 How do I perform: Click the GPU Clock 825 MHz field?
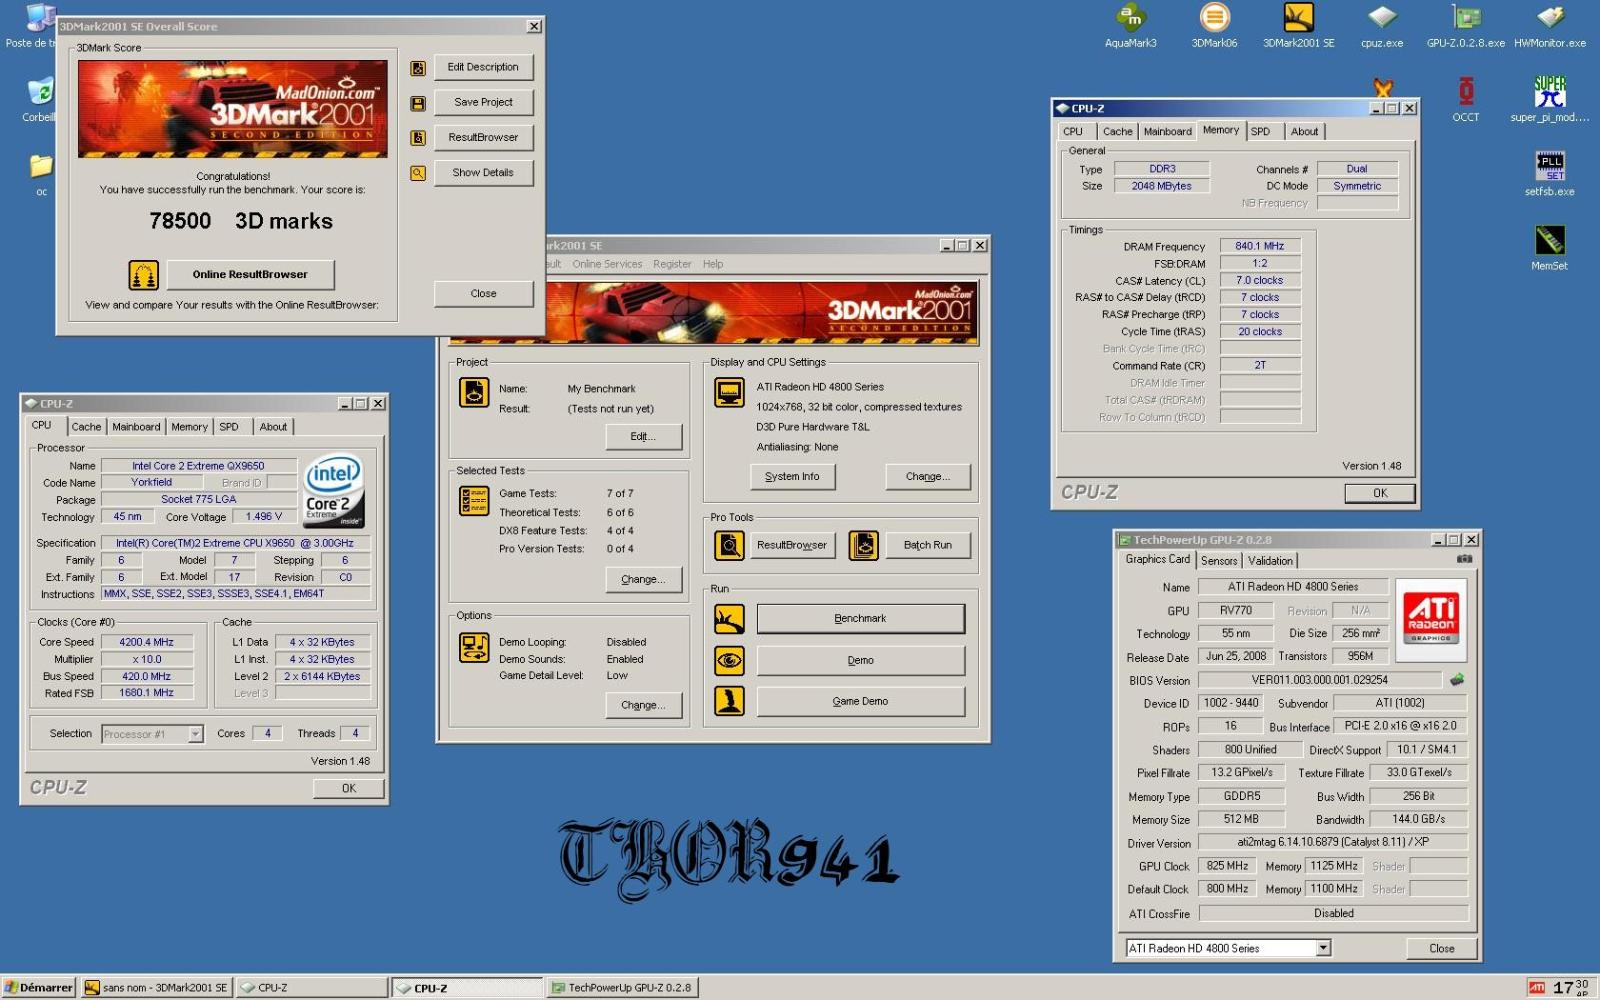1227,866
